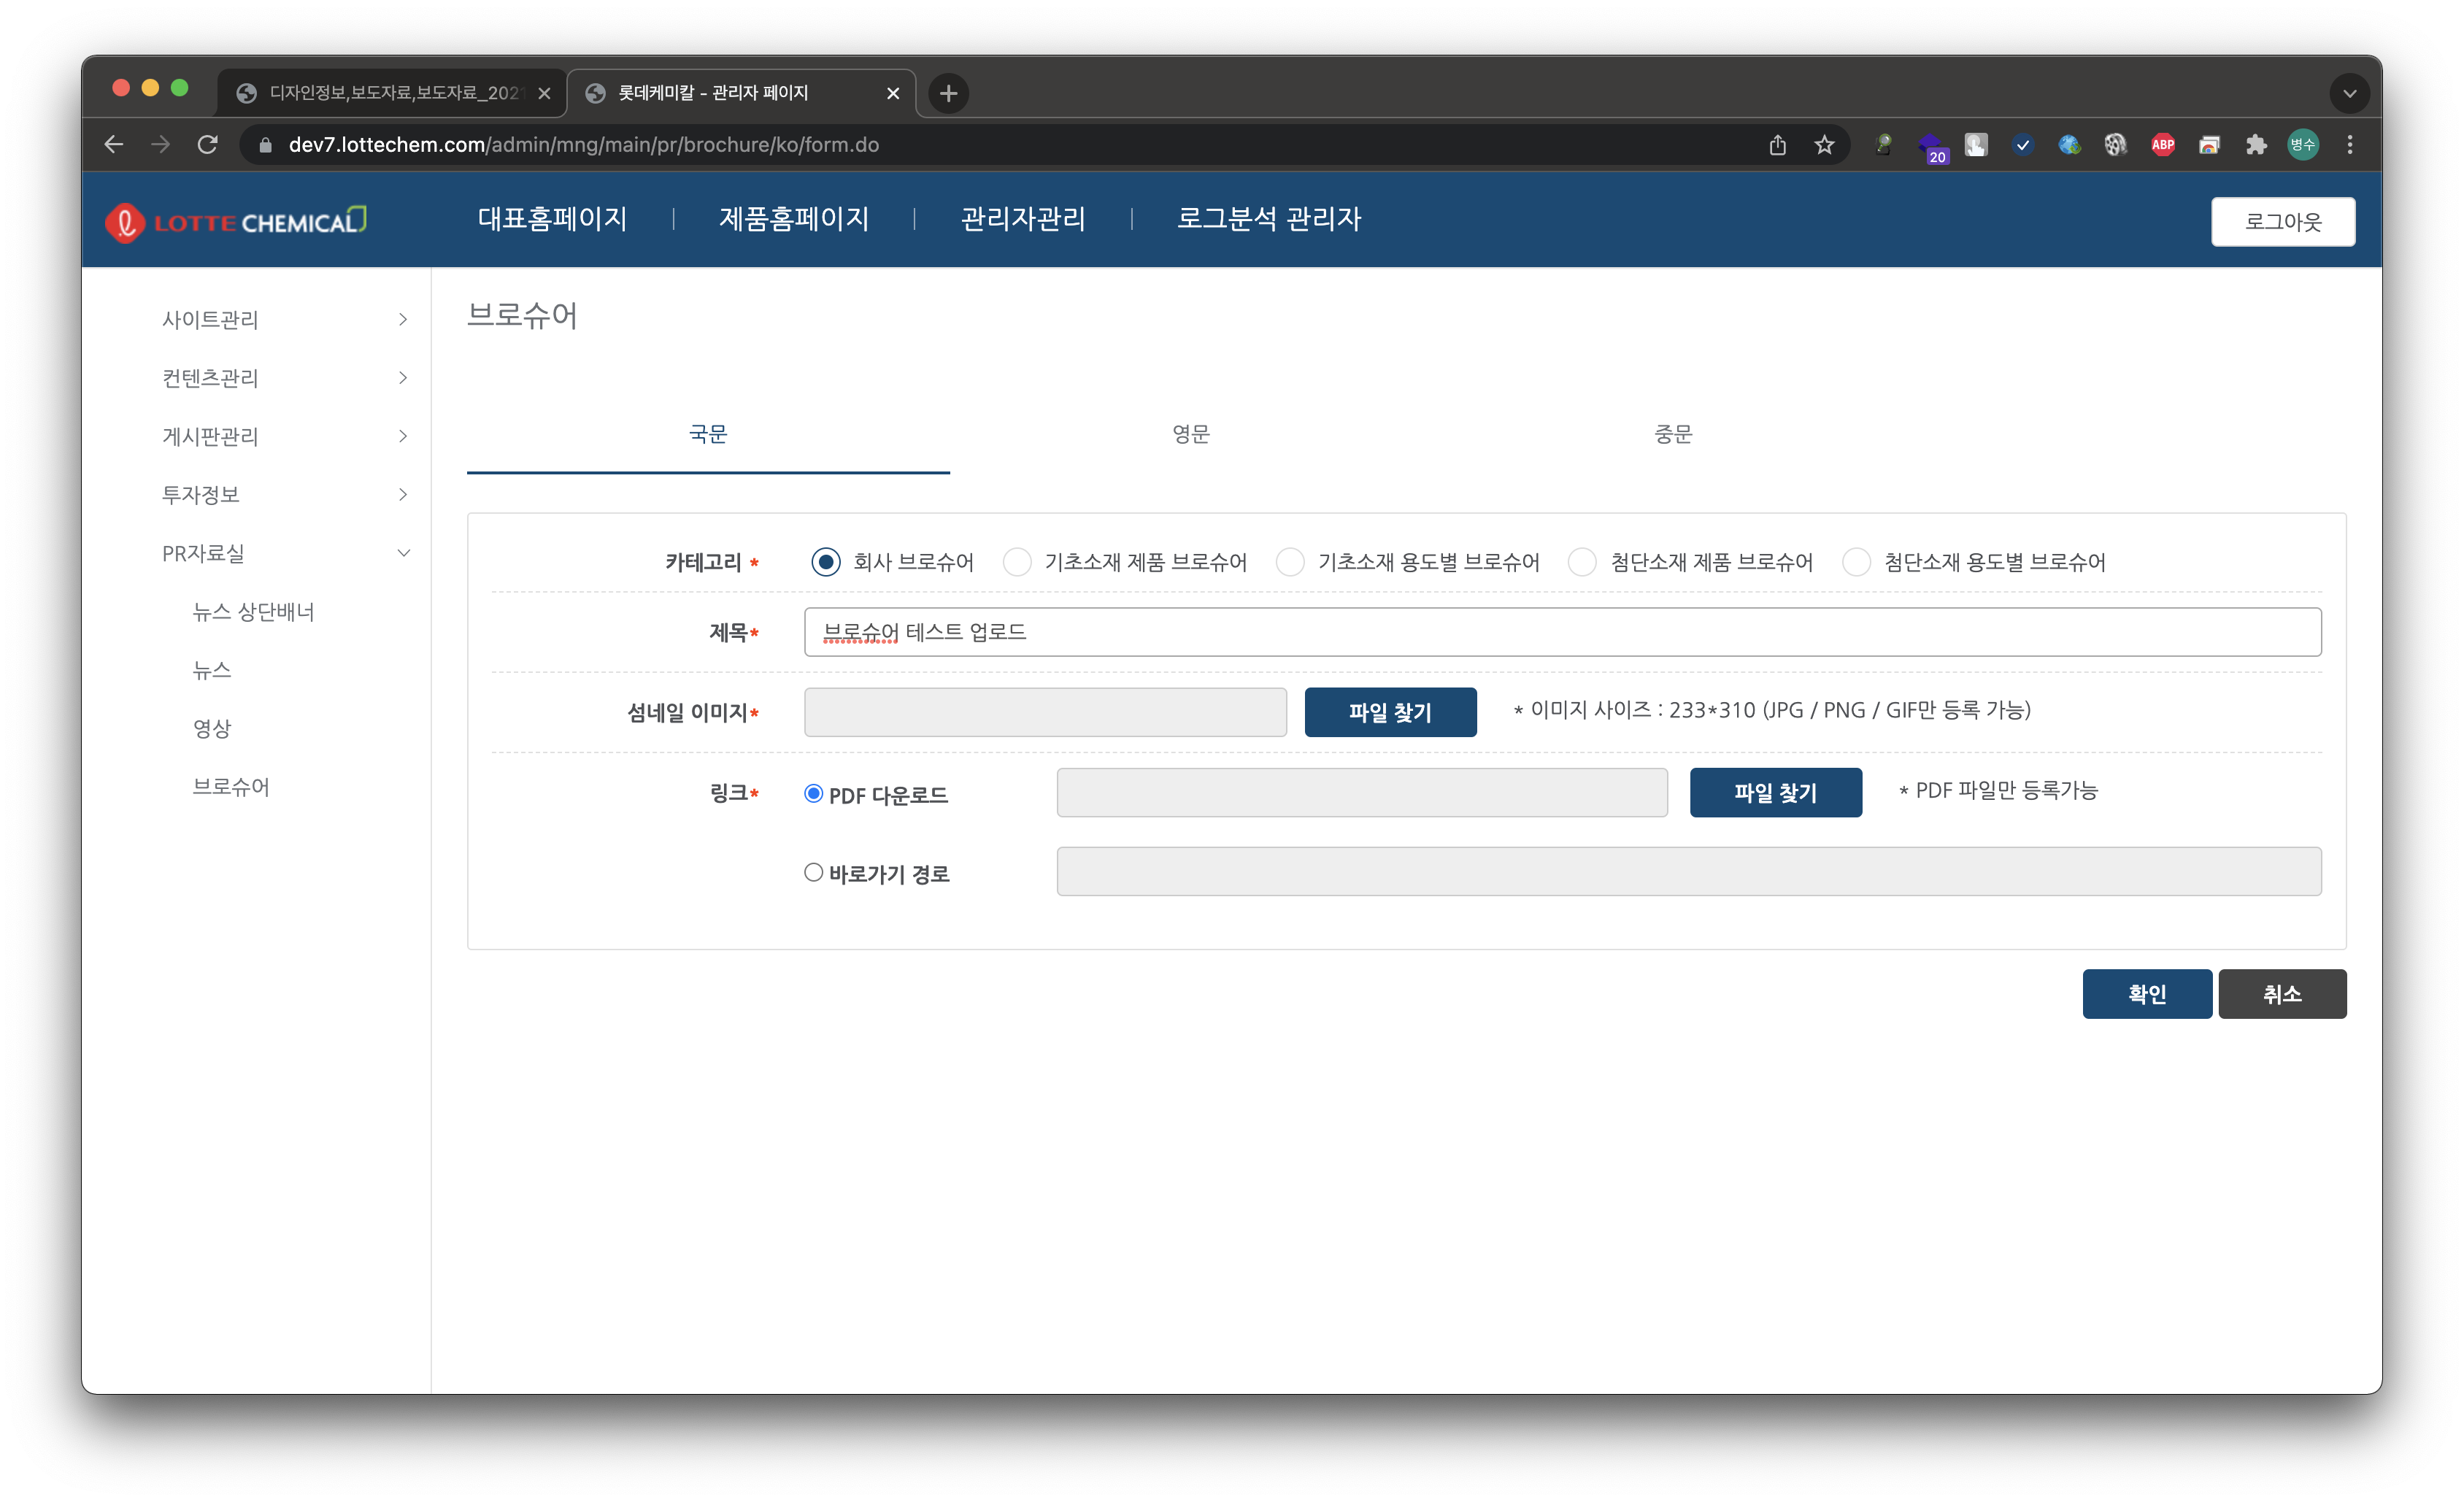Collapse the PR자료실 sidebar menu
Screen dimensions: 2464x1502
(285, 553)
